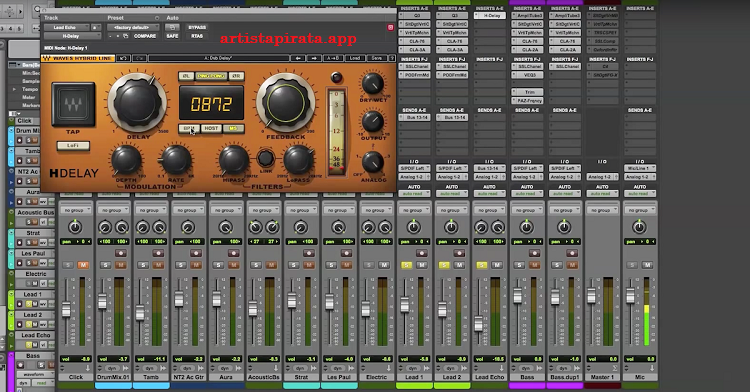Toggle left phase invert ØL button

pyautogui.click(x=186, y=76)
